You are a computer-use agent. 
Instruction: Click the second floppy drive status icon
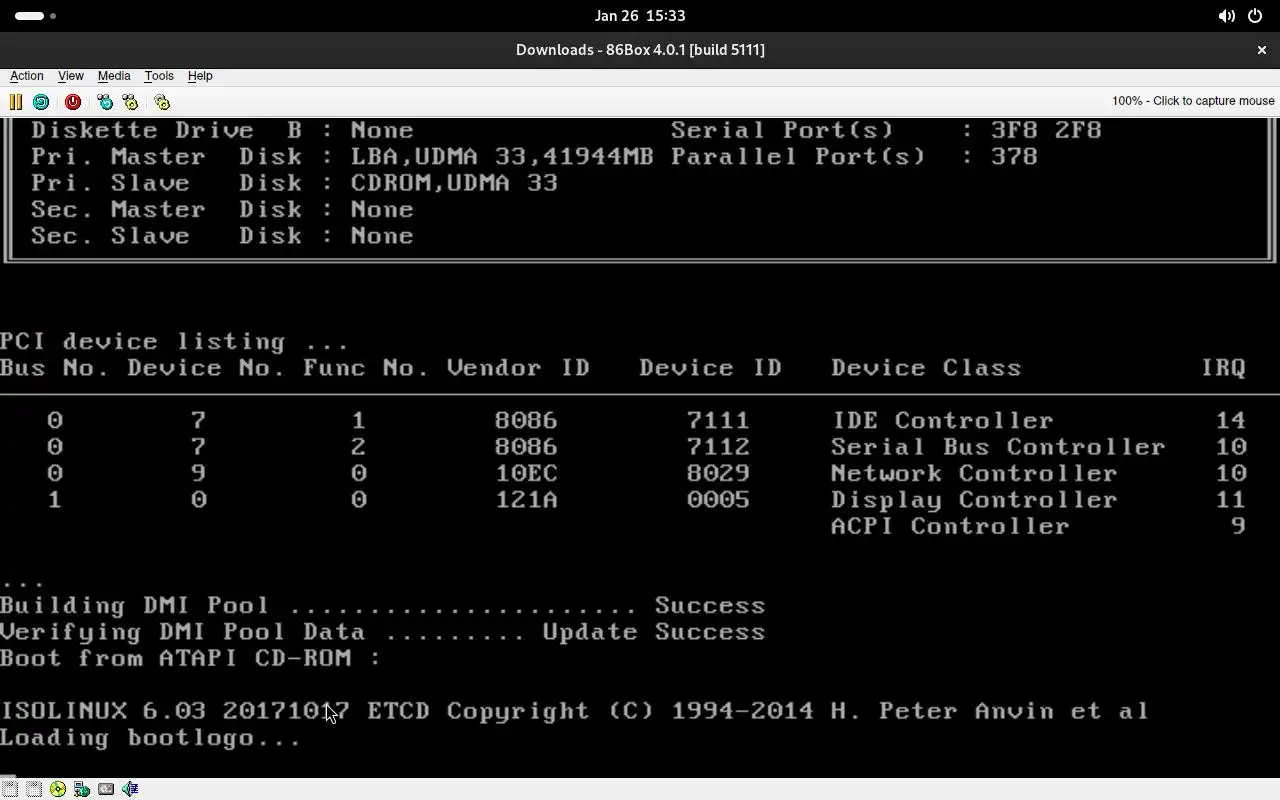click(34, 789)
